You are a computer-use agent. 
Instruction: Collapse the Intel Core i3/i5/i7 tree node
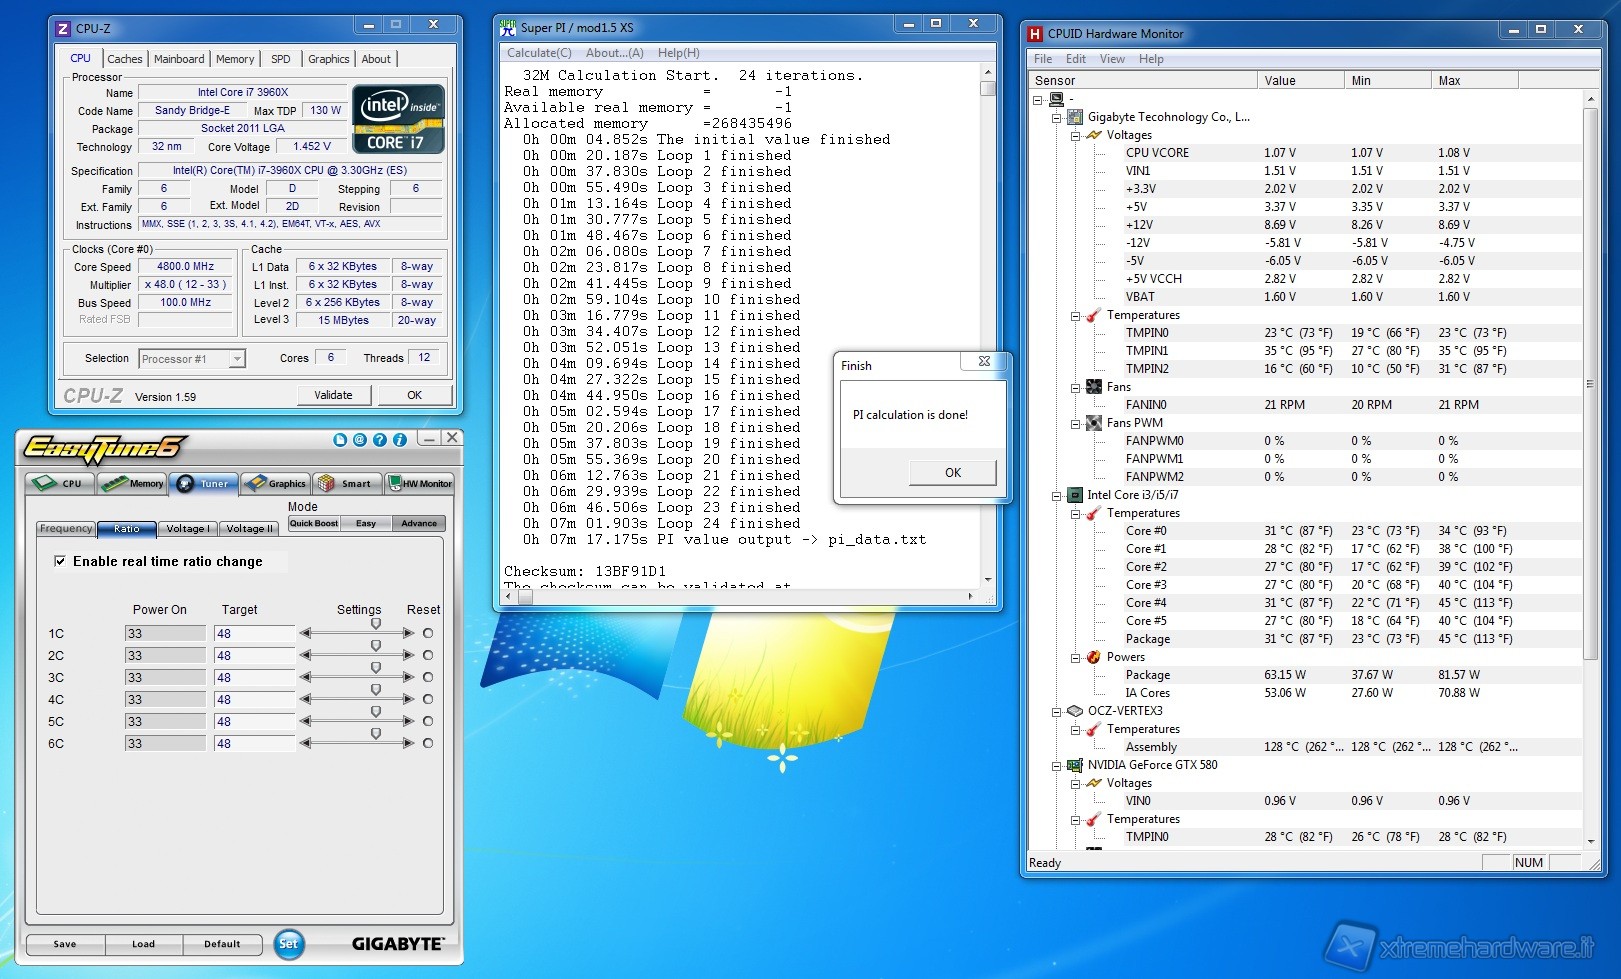coord(1056,495)
